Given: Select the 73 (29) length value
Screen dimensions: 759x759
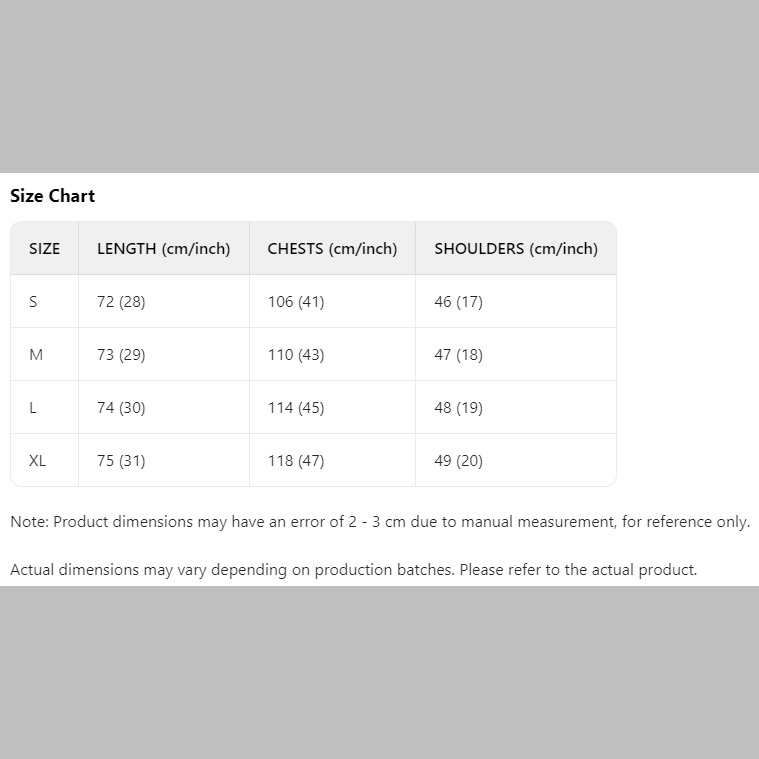Looking at the screenshot, I should (x=121, y=355).
